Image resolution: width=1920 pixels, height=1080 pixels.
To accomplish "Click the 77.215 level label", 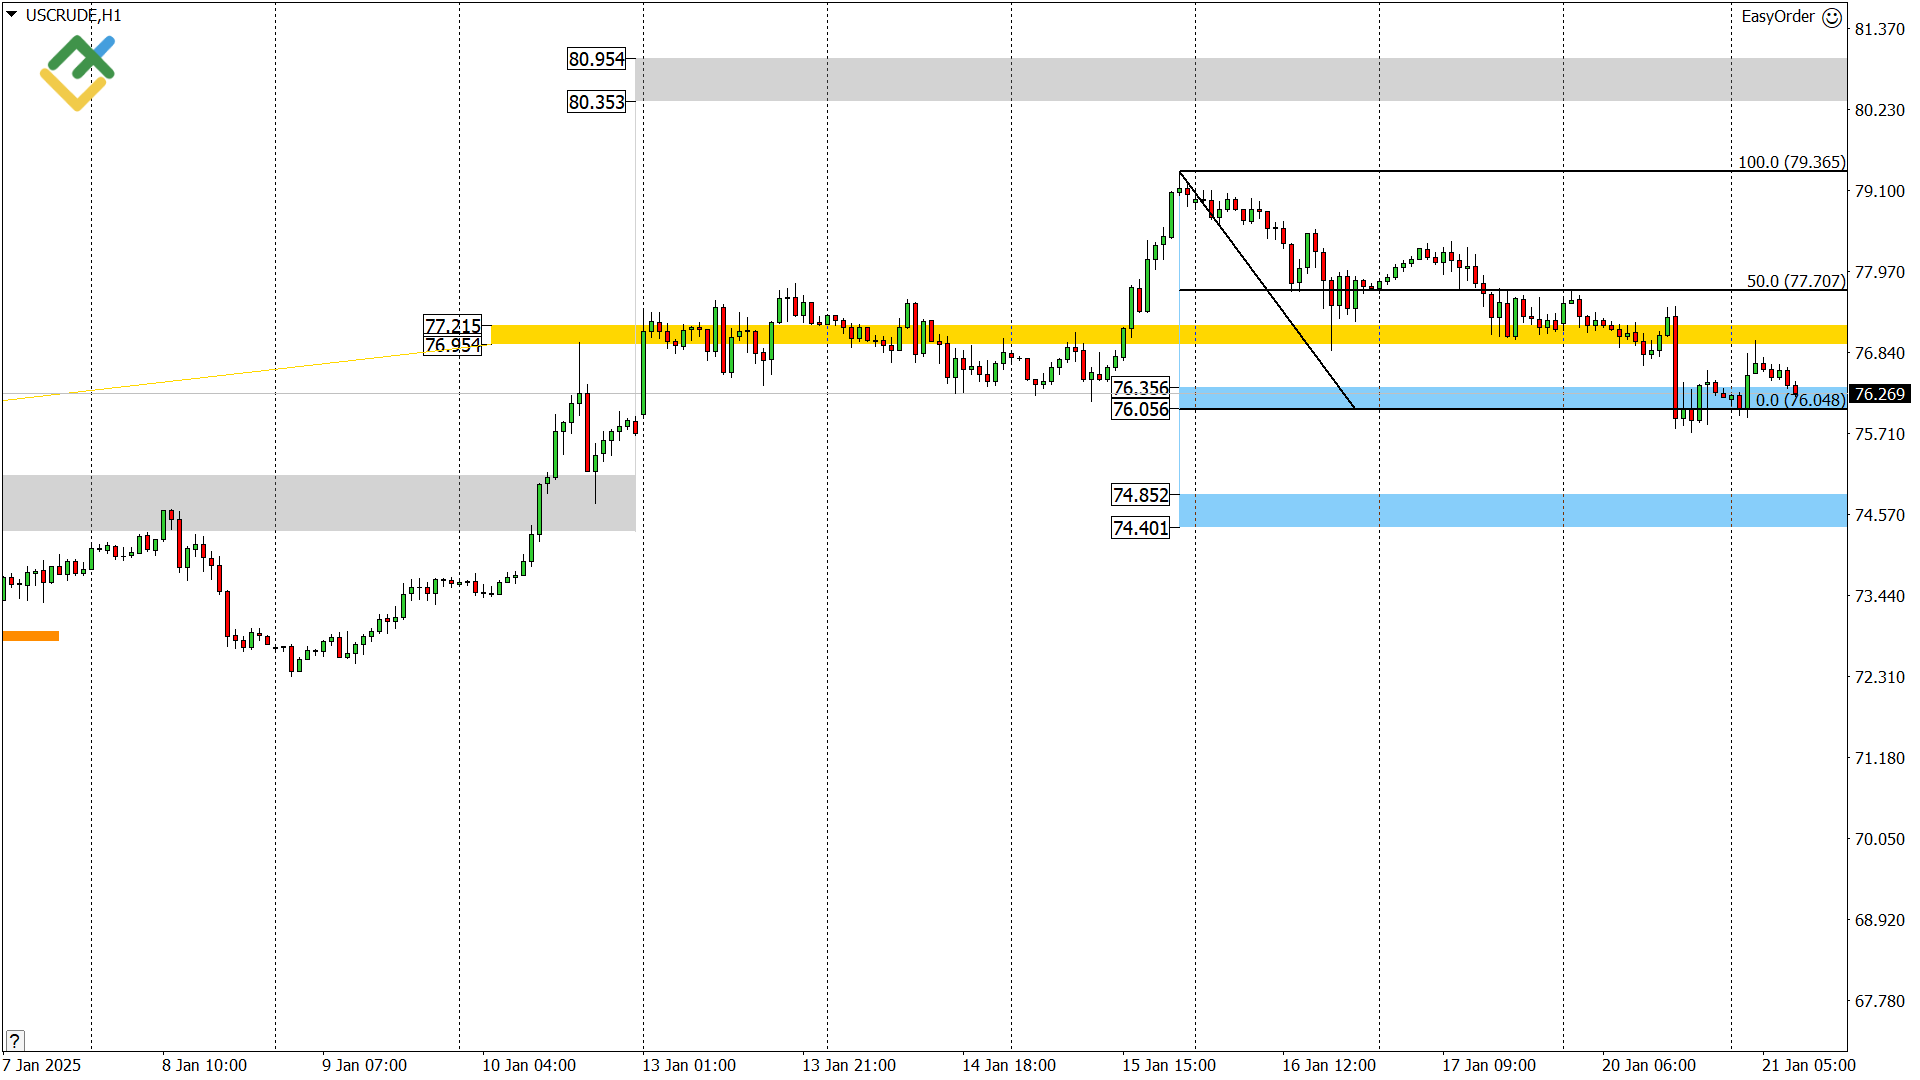I will (453, 326).
